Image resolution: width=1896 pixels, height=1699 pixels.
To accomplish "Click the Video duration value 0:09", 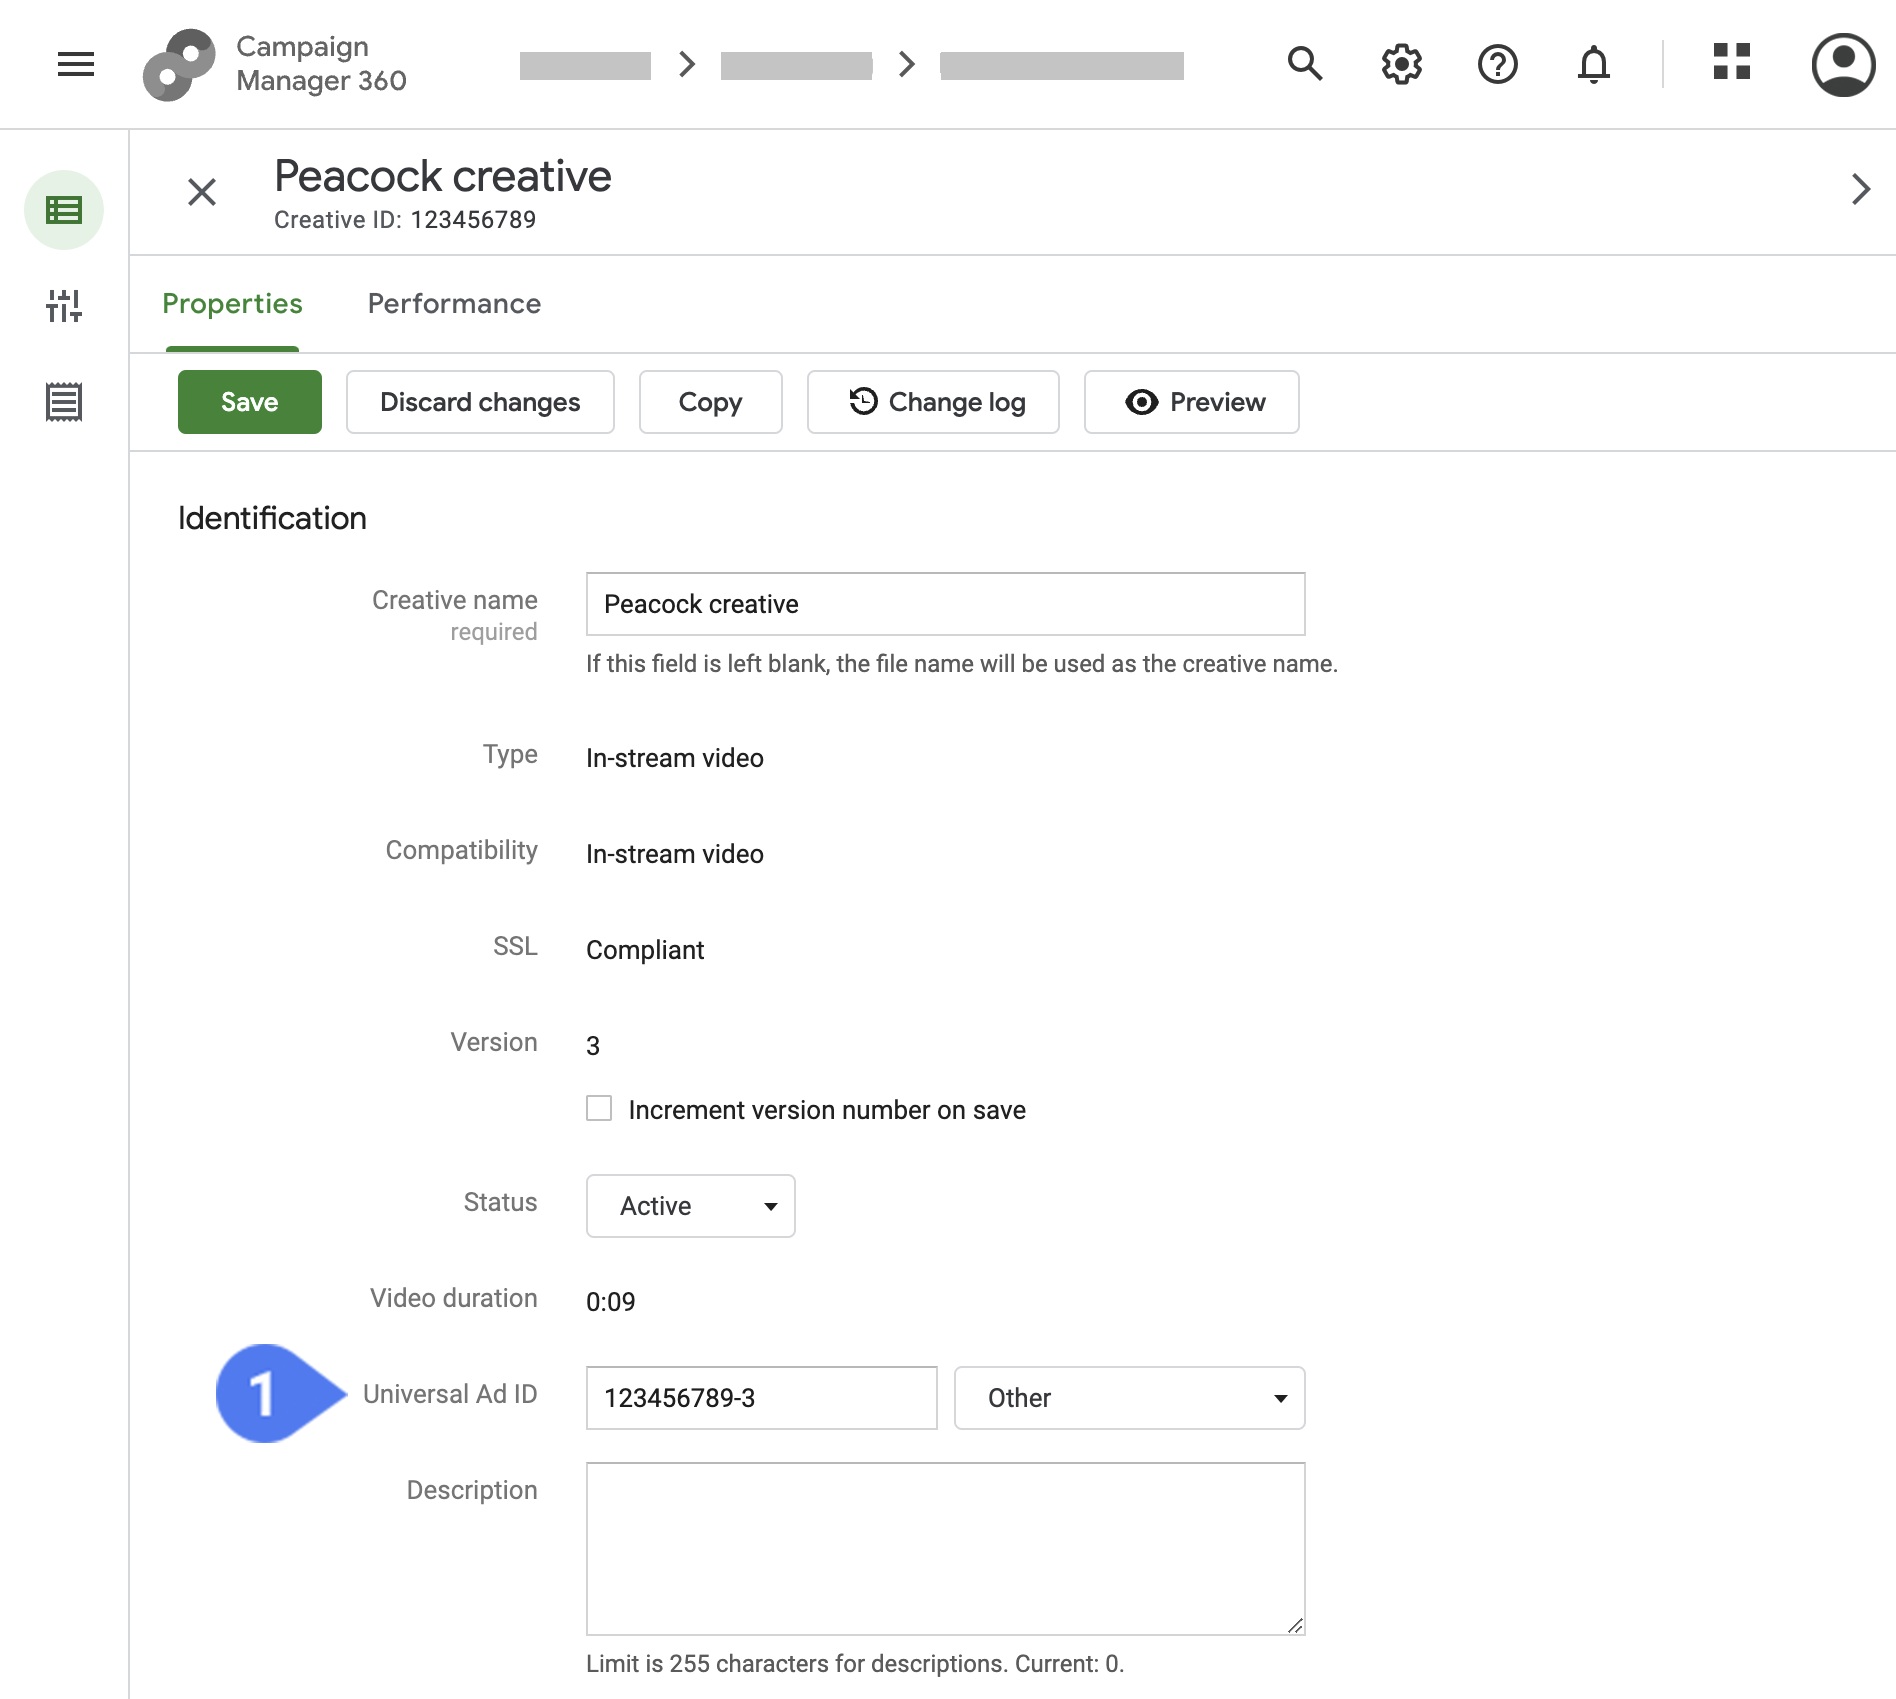I will coord(611,1302).
